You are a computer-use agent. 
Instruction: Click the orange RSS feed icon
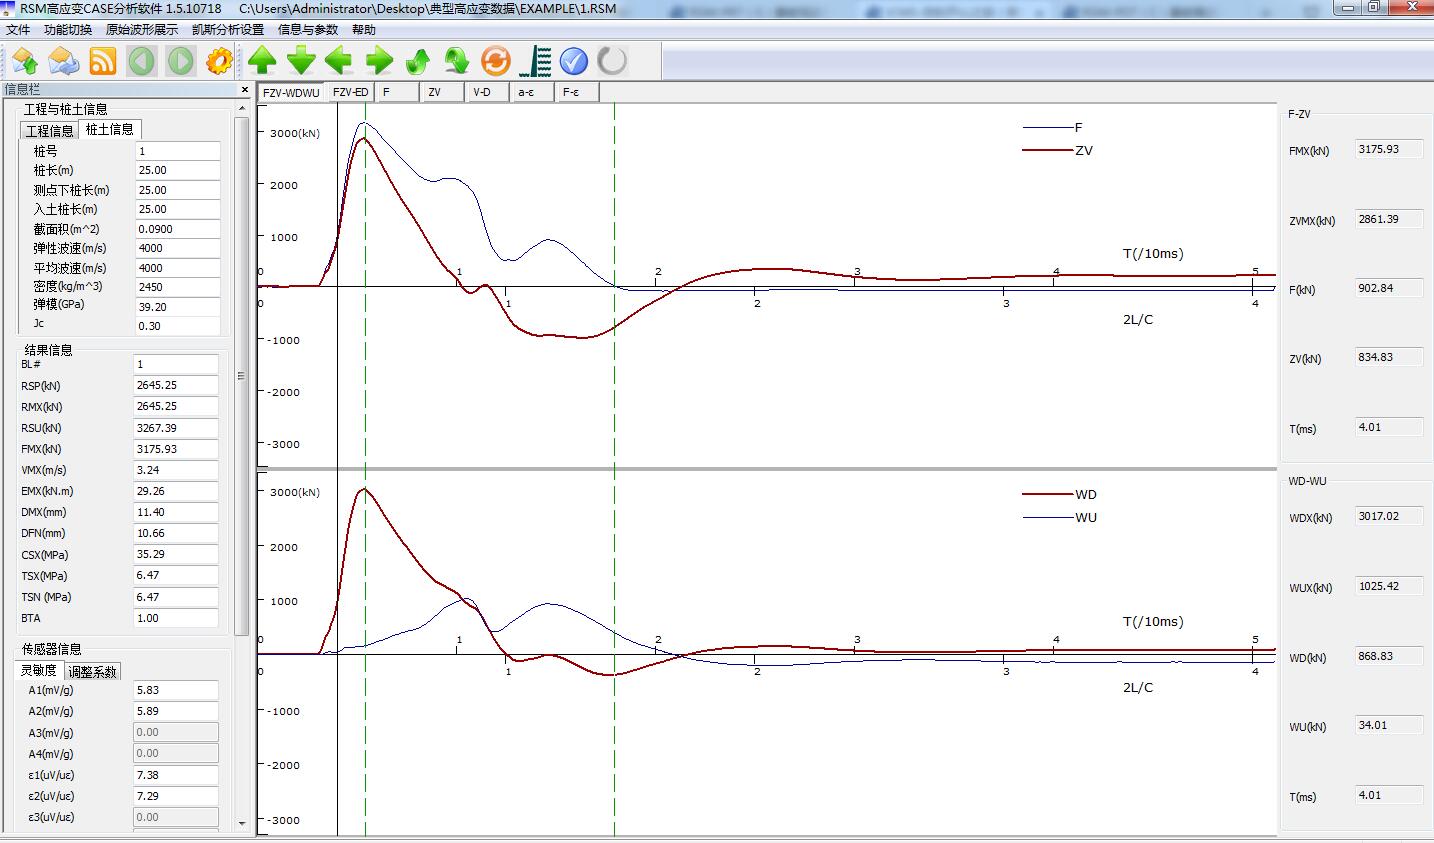[x=103, y=62]
